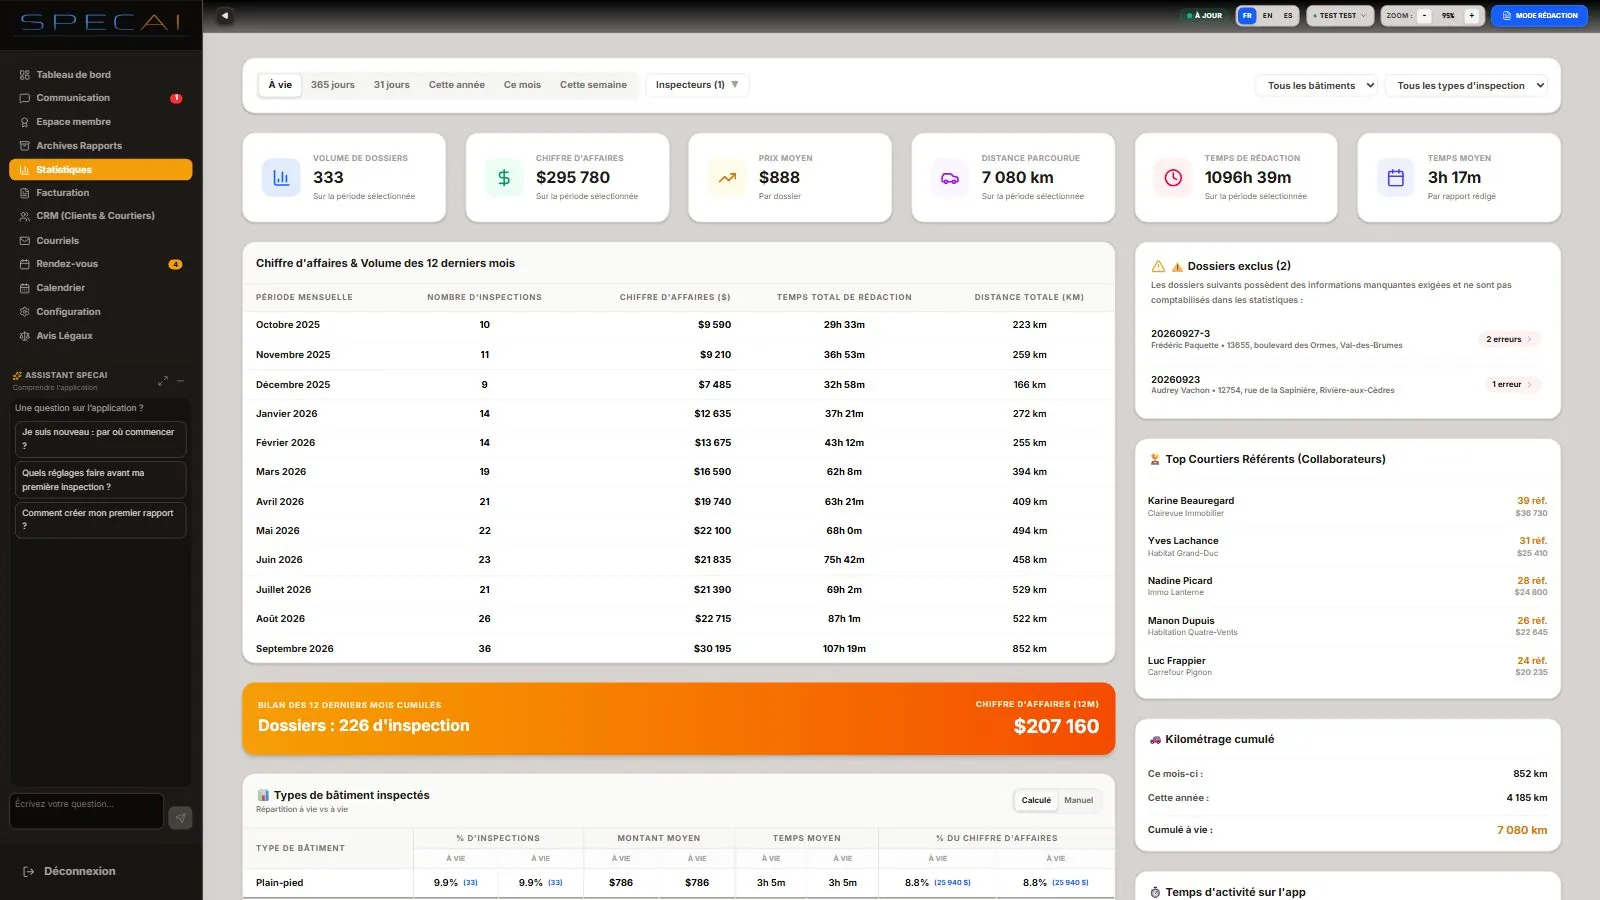The width and height of the screenshot is (1600, 900).
Task: Click the Communication notification badge
Action: 176,98
